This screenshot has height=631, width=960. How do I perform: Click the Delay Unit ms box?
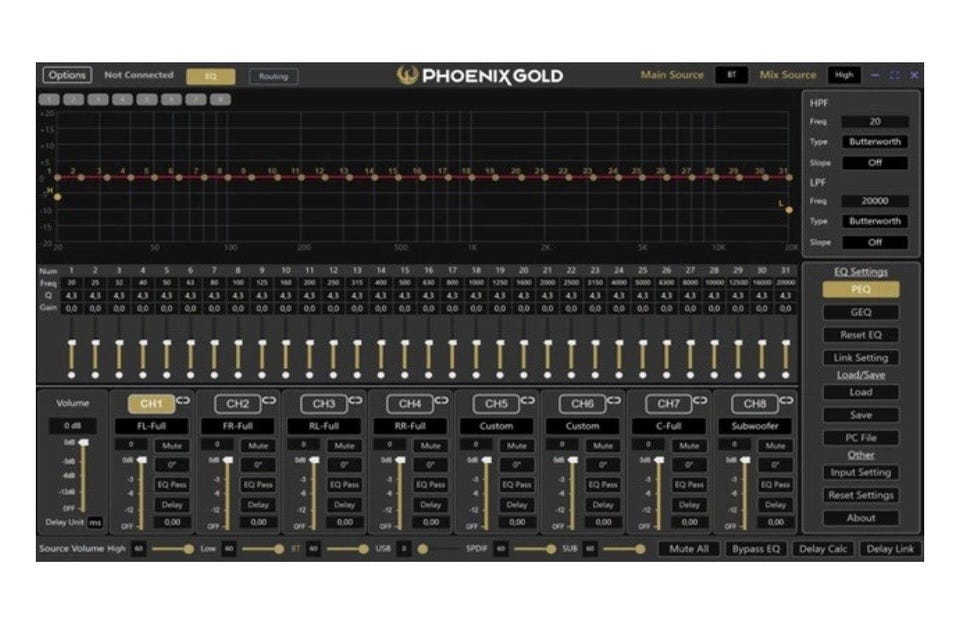pos(95,523)
